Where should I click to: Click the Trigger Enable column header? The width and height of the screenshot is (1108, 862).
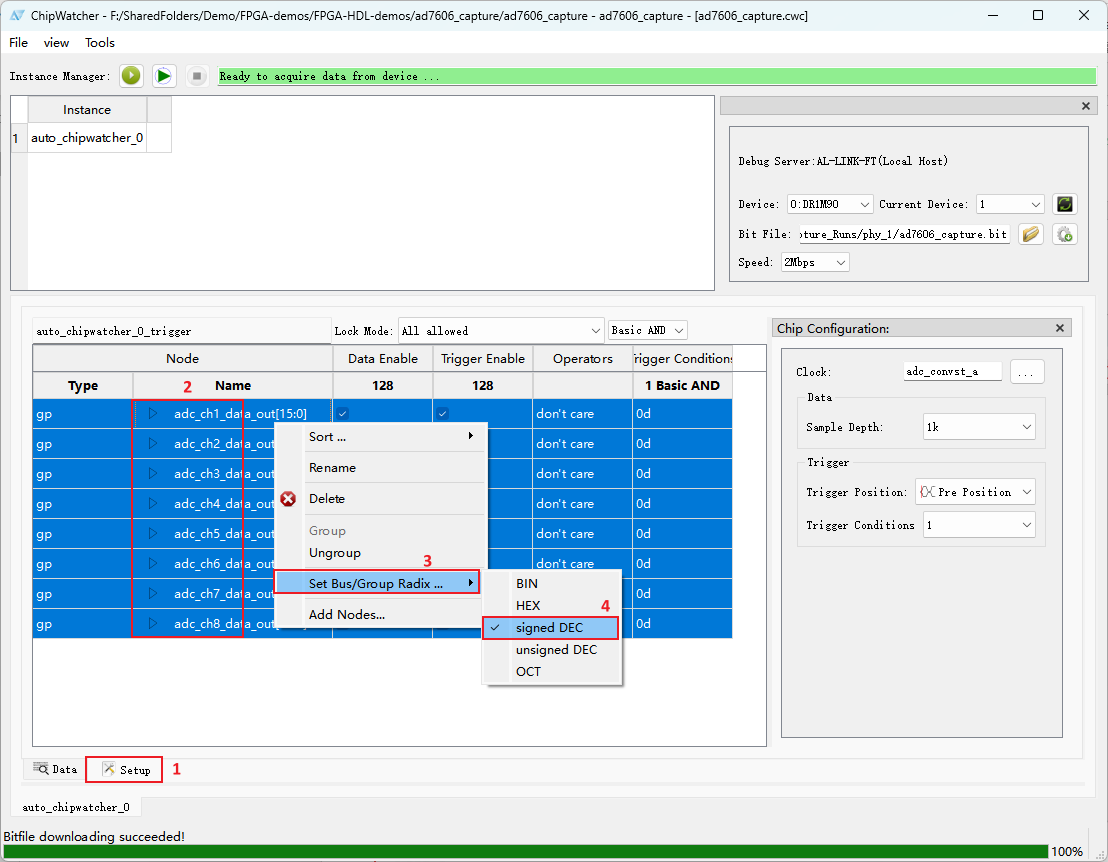click(x=483, y=359)
